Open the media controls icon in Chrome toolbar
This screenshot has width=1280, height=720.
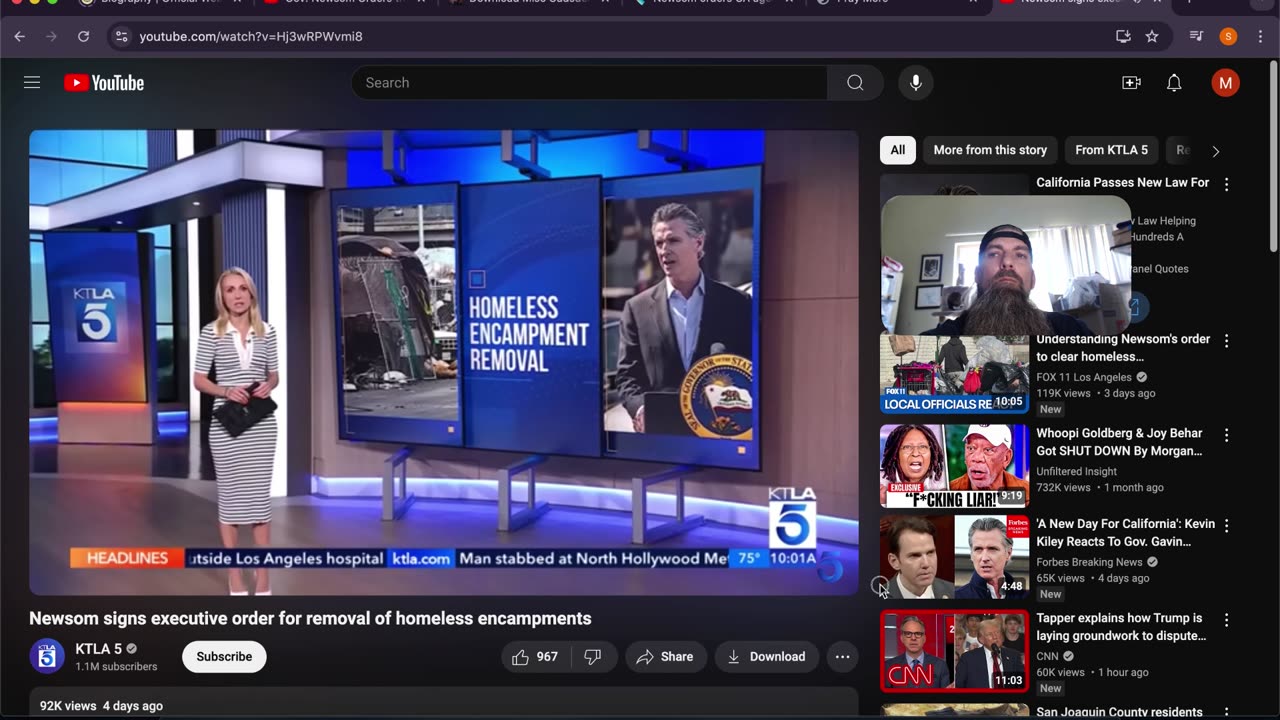coord(1196,36)
